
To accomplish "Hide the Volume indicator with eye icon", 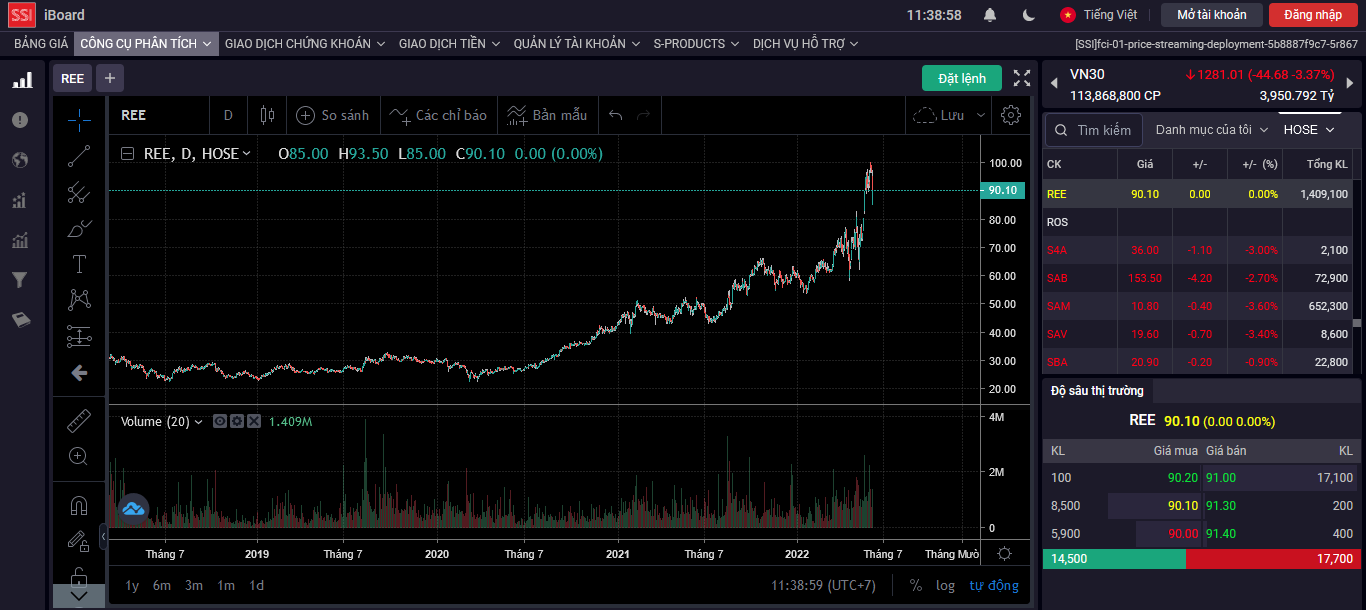I will [220, 422].
